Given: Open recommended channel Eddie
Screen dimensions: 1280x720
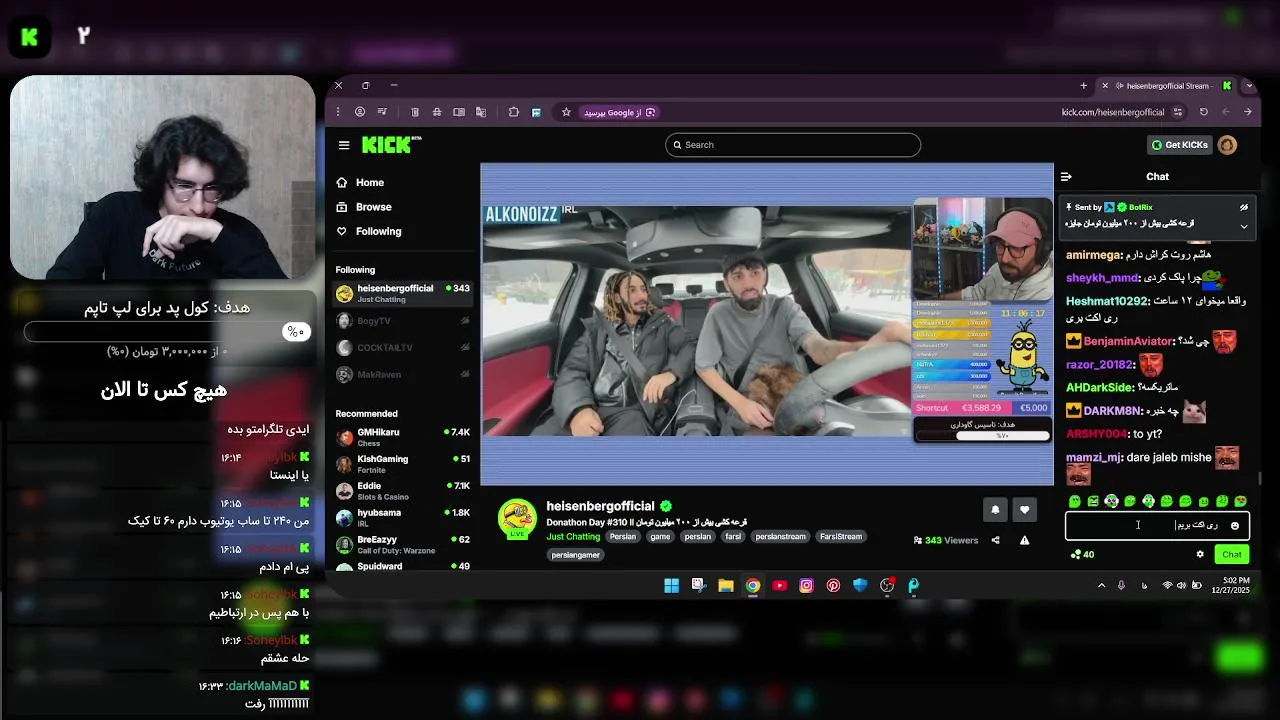Looking at the screenshot, I should [402, 491].
